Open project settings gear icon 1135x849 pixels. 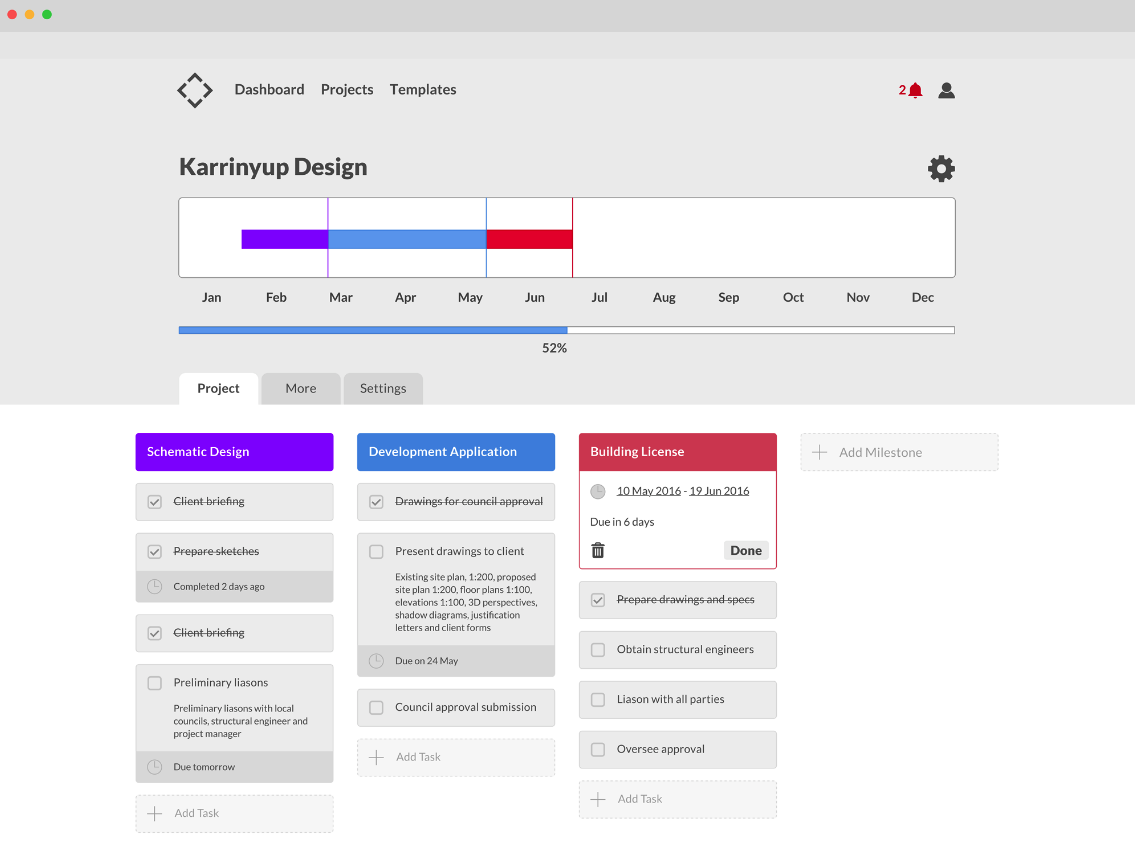coord(941,169)
